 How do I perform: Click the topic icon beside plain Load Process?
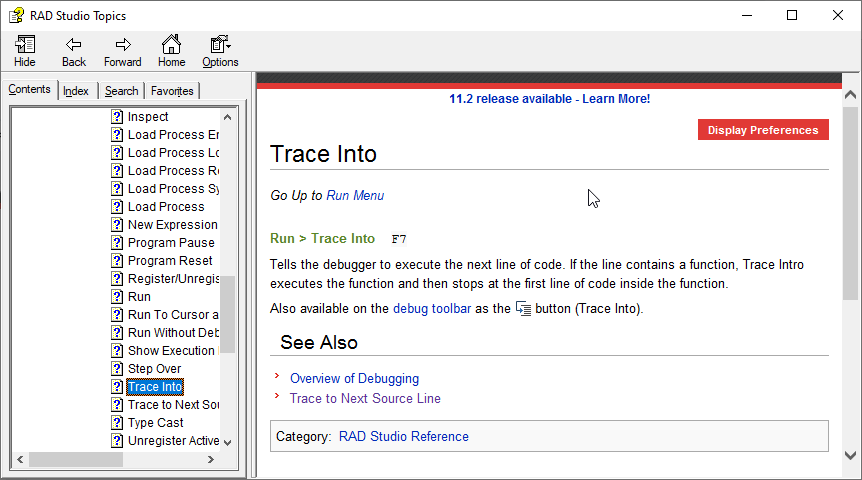[x=117, y=207]
